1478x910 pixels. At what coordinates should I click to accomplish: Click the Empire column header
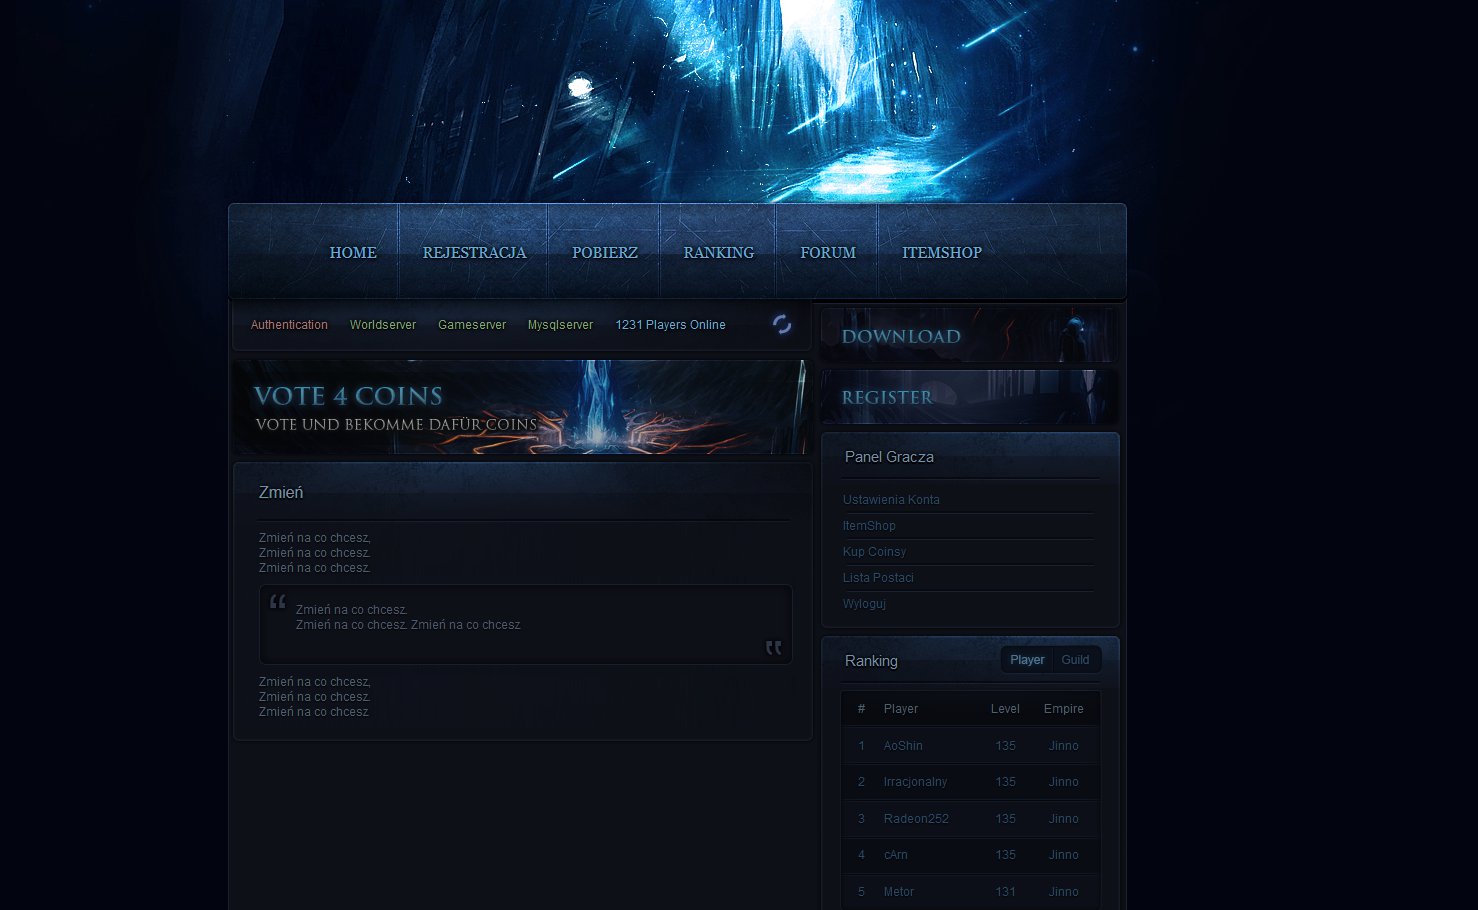coord(1063,709)
